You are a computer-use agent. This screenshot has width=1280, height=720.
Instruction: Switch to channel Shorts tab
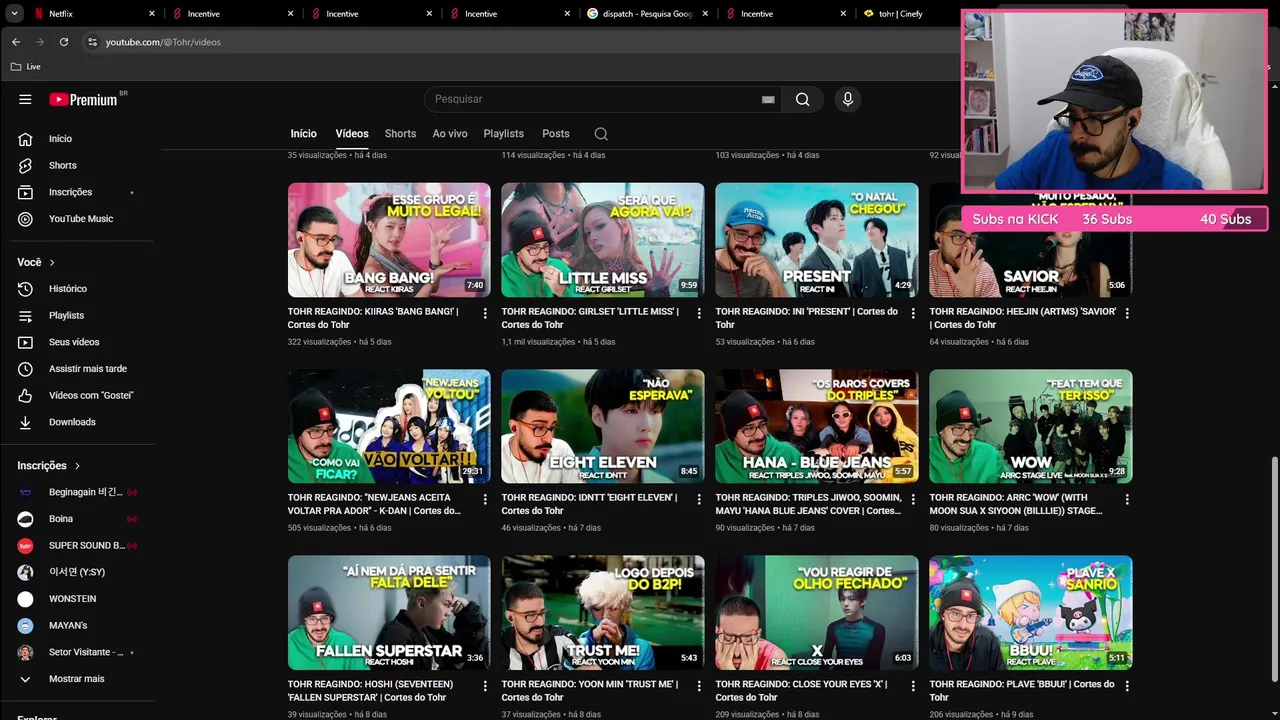(x=400, y=134)
